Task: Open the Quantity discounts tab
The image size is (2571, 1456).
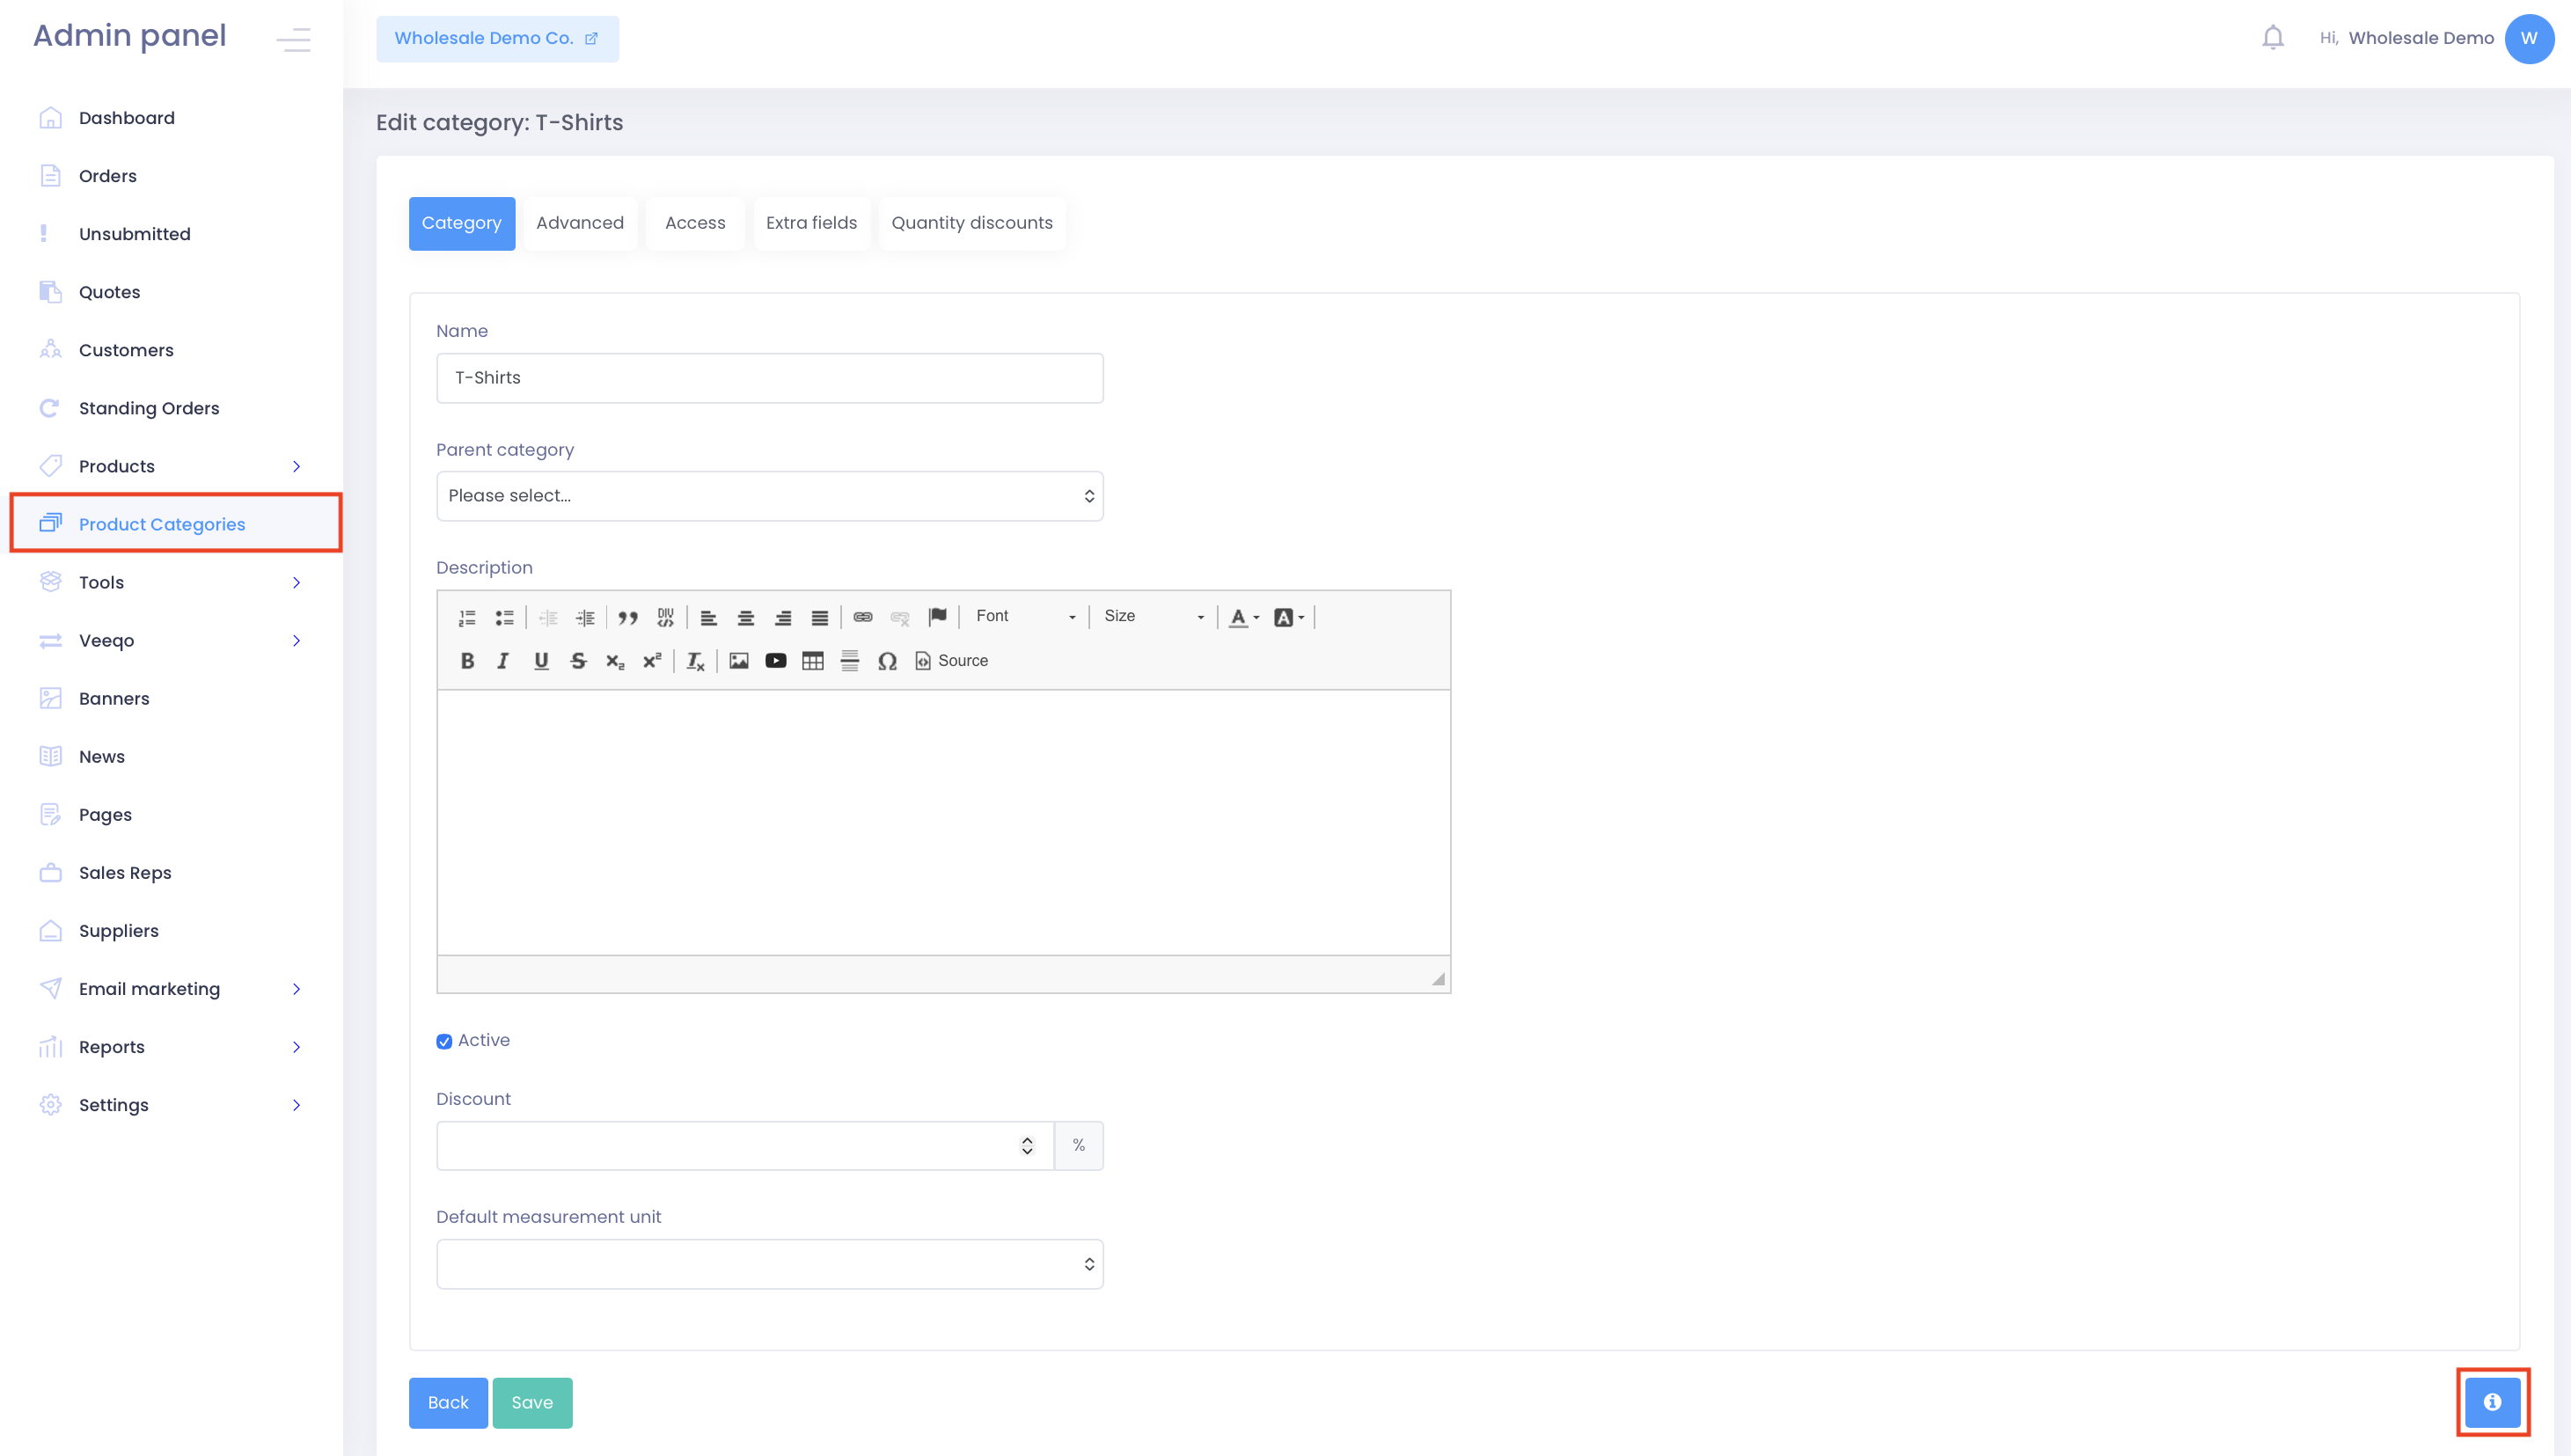Action: click(971, 223)
